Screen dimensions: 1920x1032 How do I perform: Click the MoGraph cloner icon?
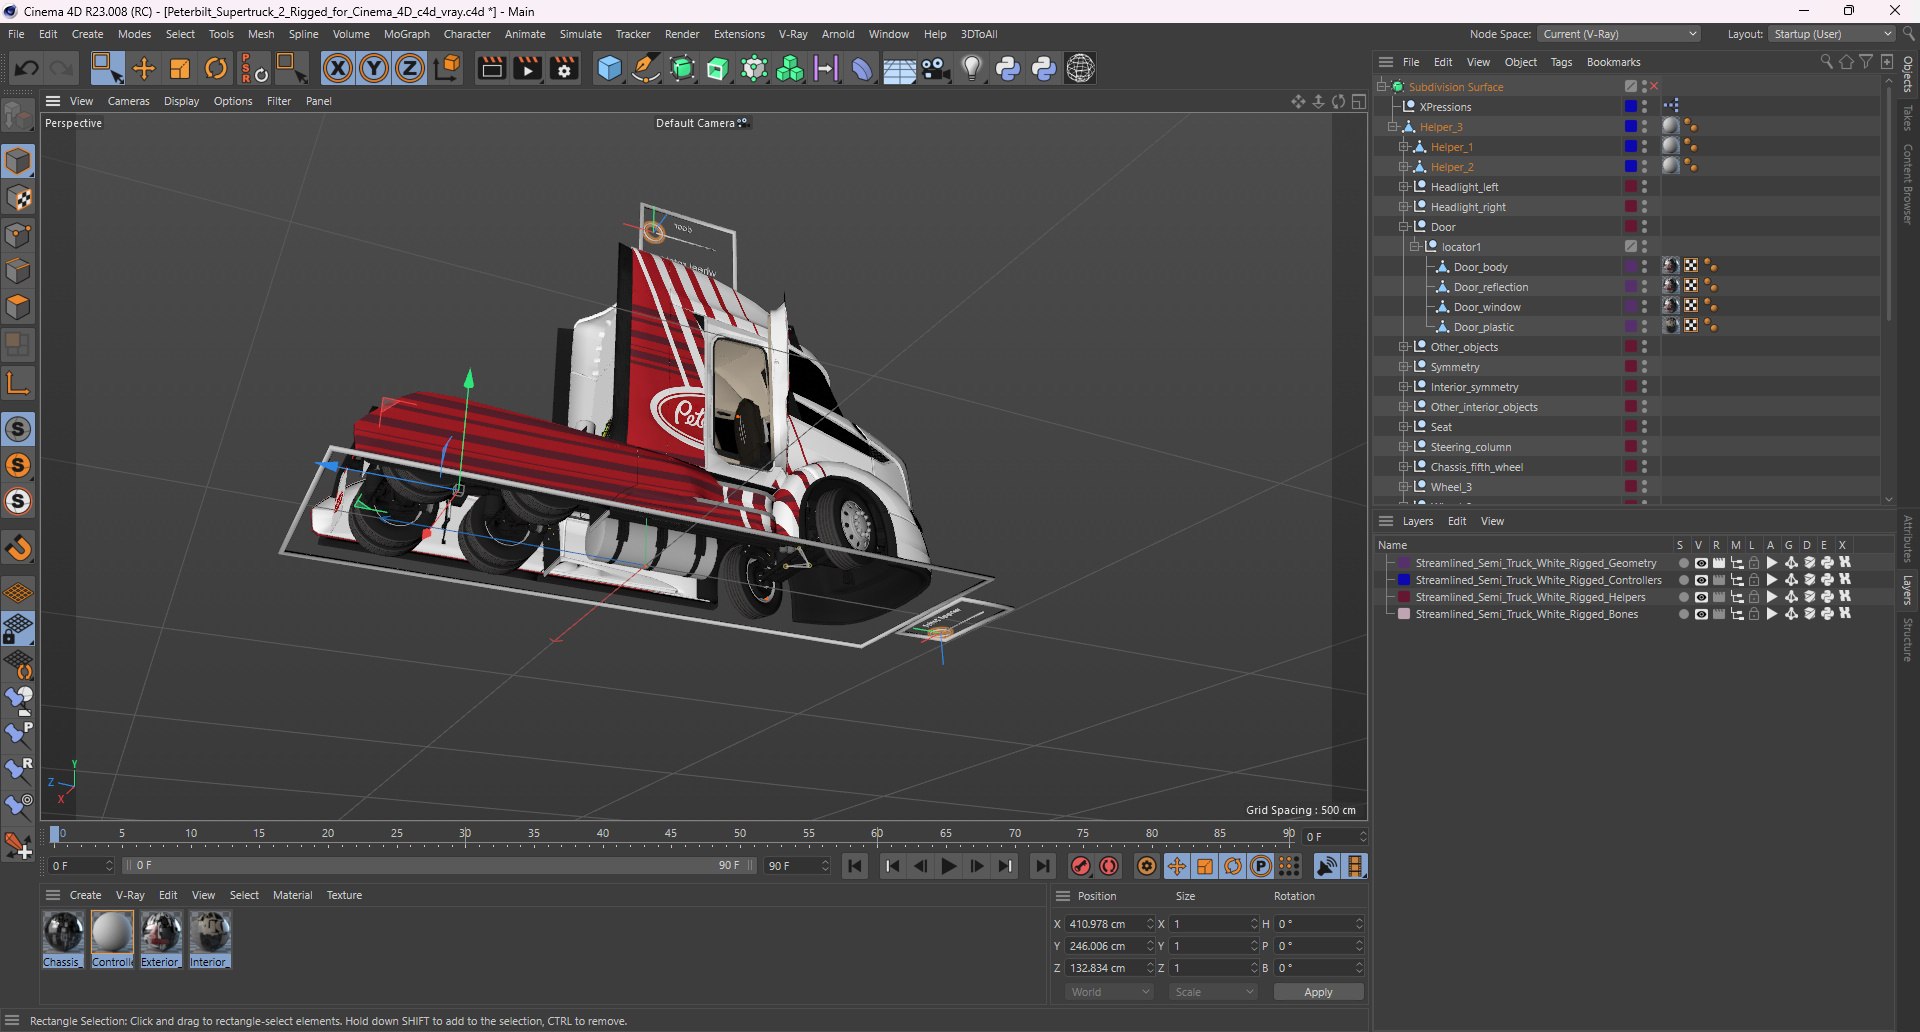tap(791, 68)
